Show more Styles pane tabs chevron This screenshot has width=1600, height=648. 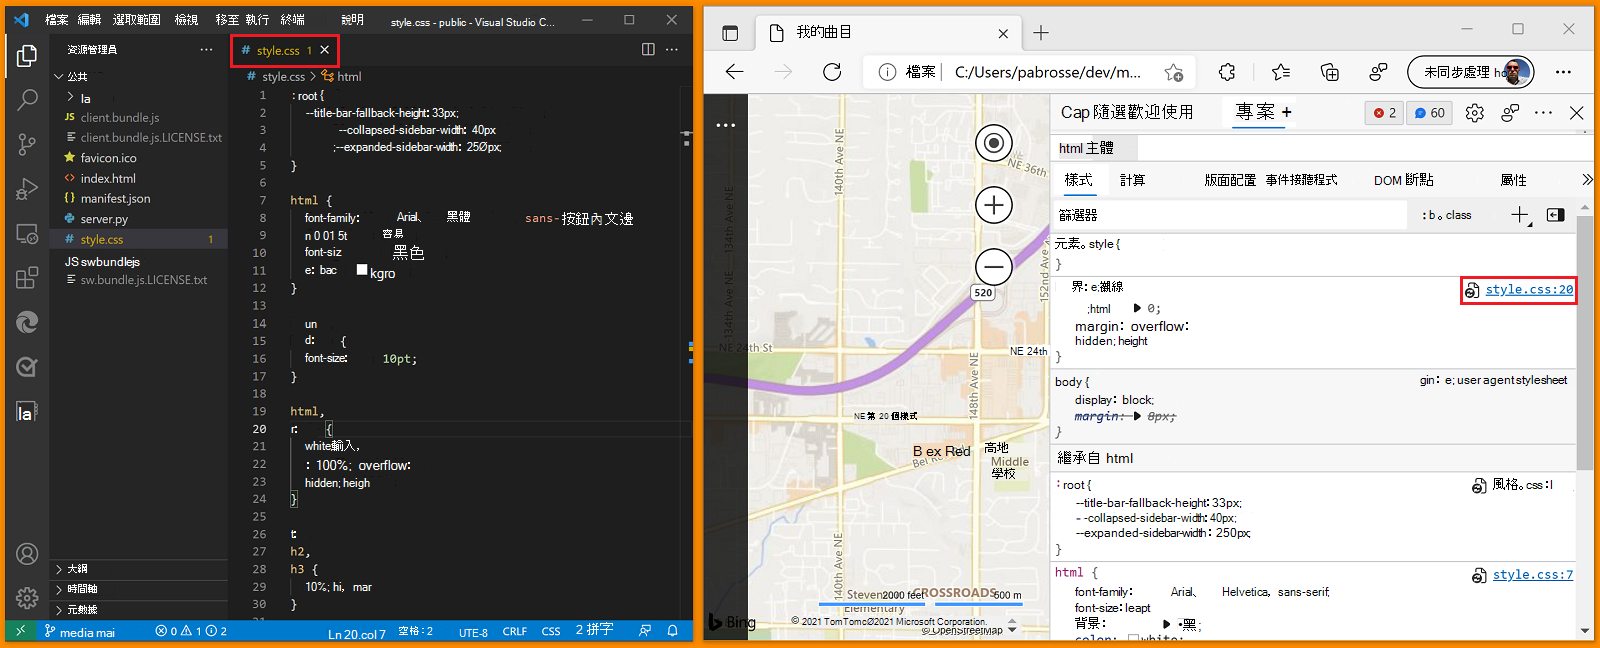1587,180
